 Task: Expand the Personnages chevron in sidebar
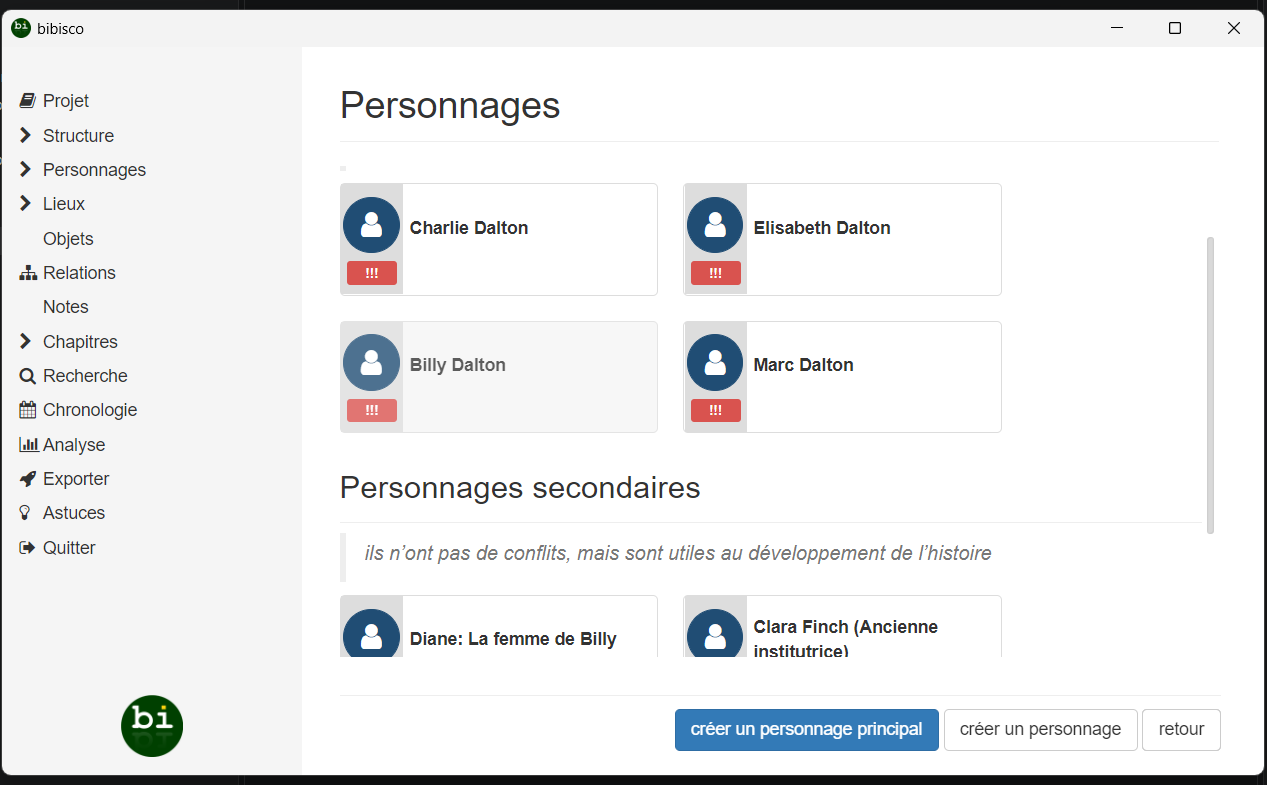point(26,170)
